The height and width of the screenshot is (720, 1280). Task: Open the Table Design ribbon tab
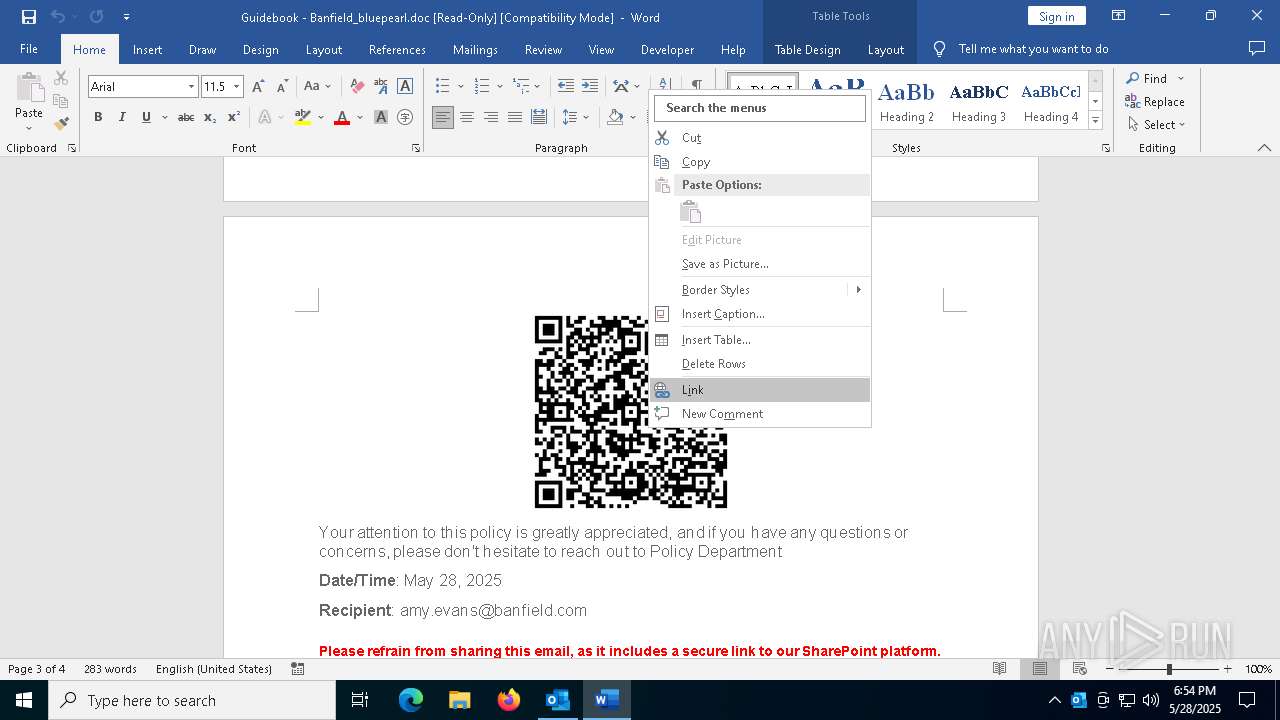tap(807, 49)
